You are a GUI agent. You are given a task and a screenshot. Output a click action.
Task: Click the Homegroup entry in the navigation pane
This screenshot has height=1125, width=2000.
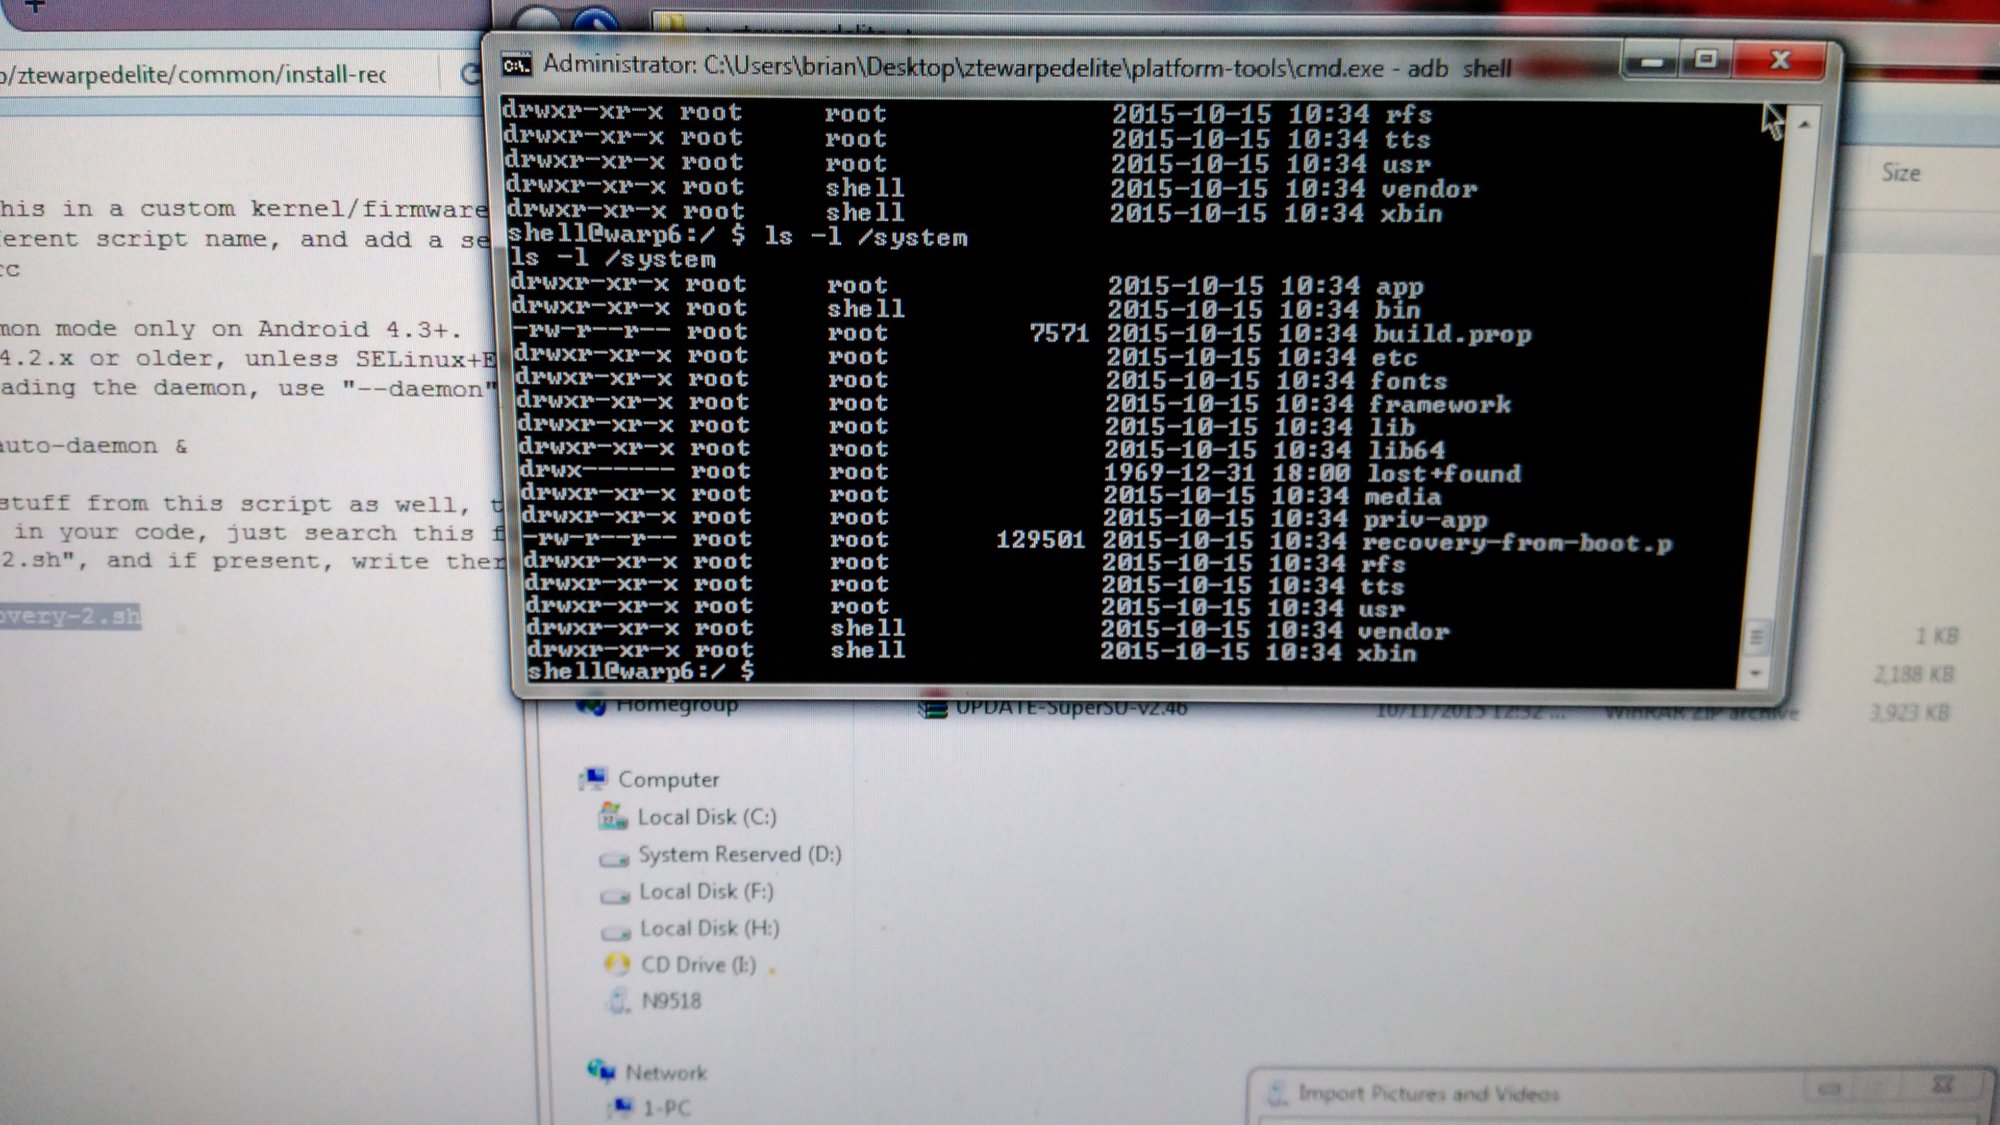(676, 706)
